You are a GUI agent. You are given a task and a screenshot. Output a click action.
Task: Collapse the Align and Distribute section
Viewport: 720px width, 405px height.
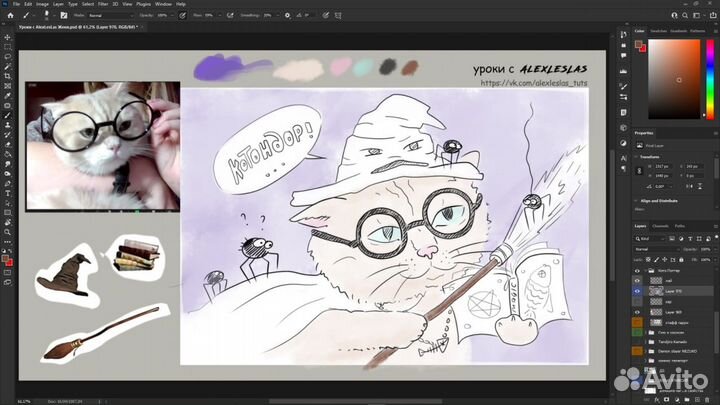[x=636, y=201]
